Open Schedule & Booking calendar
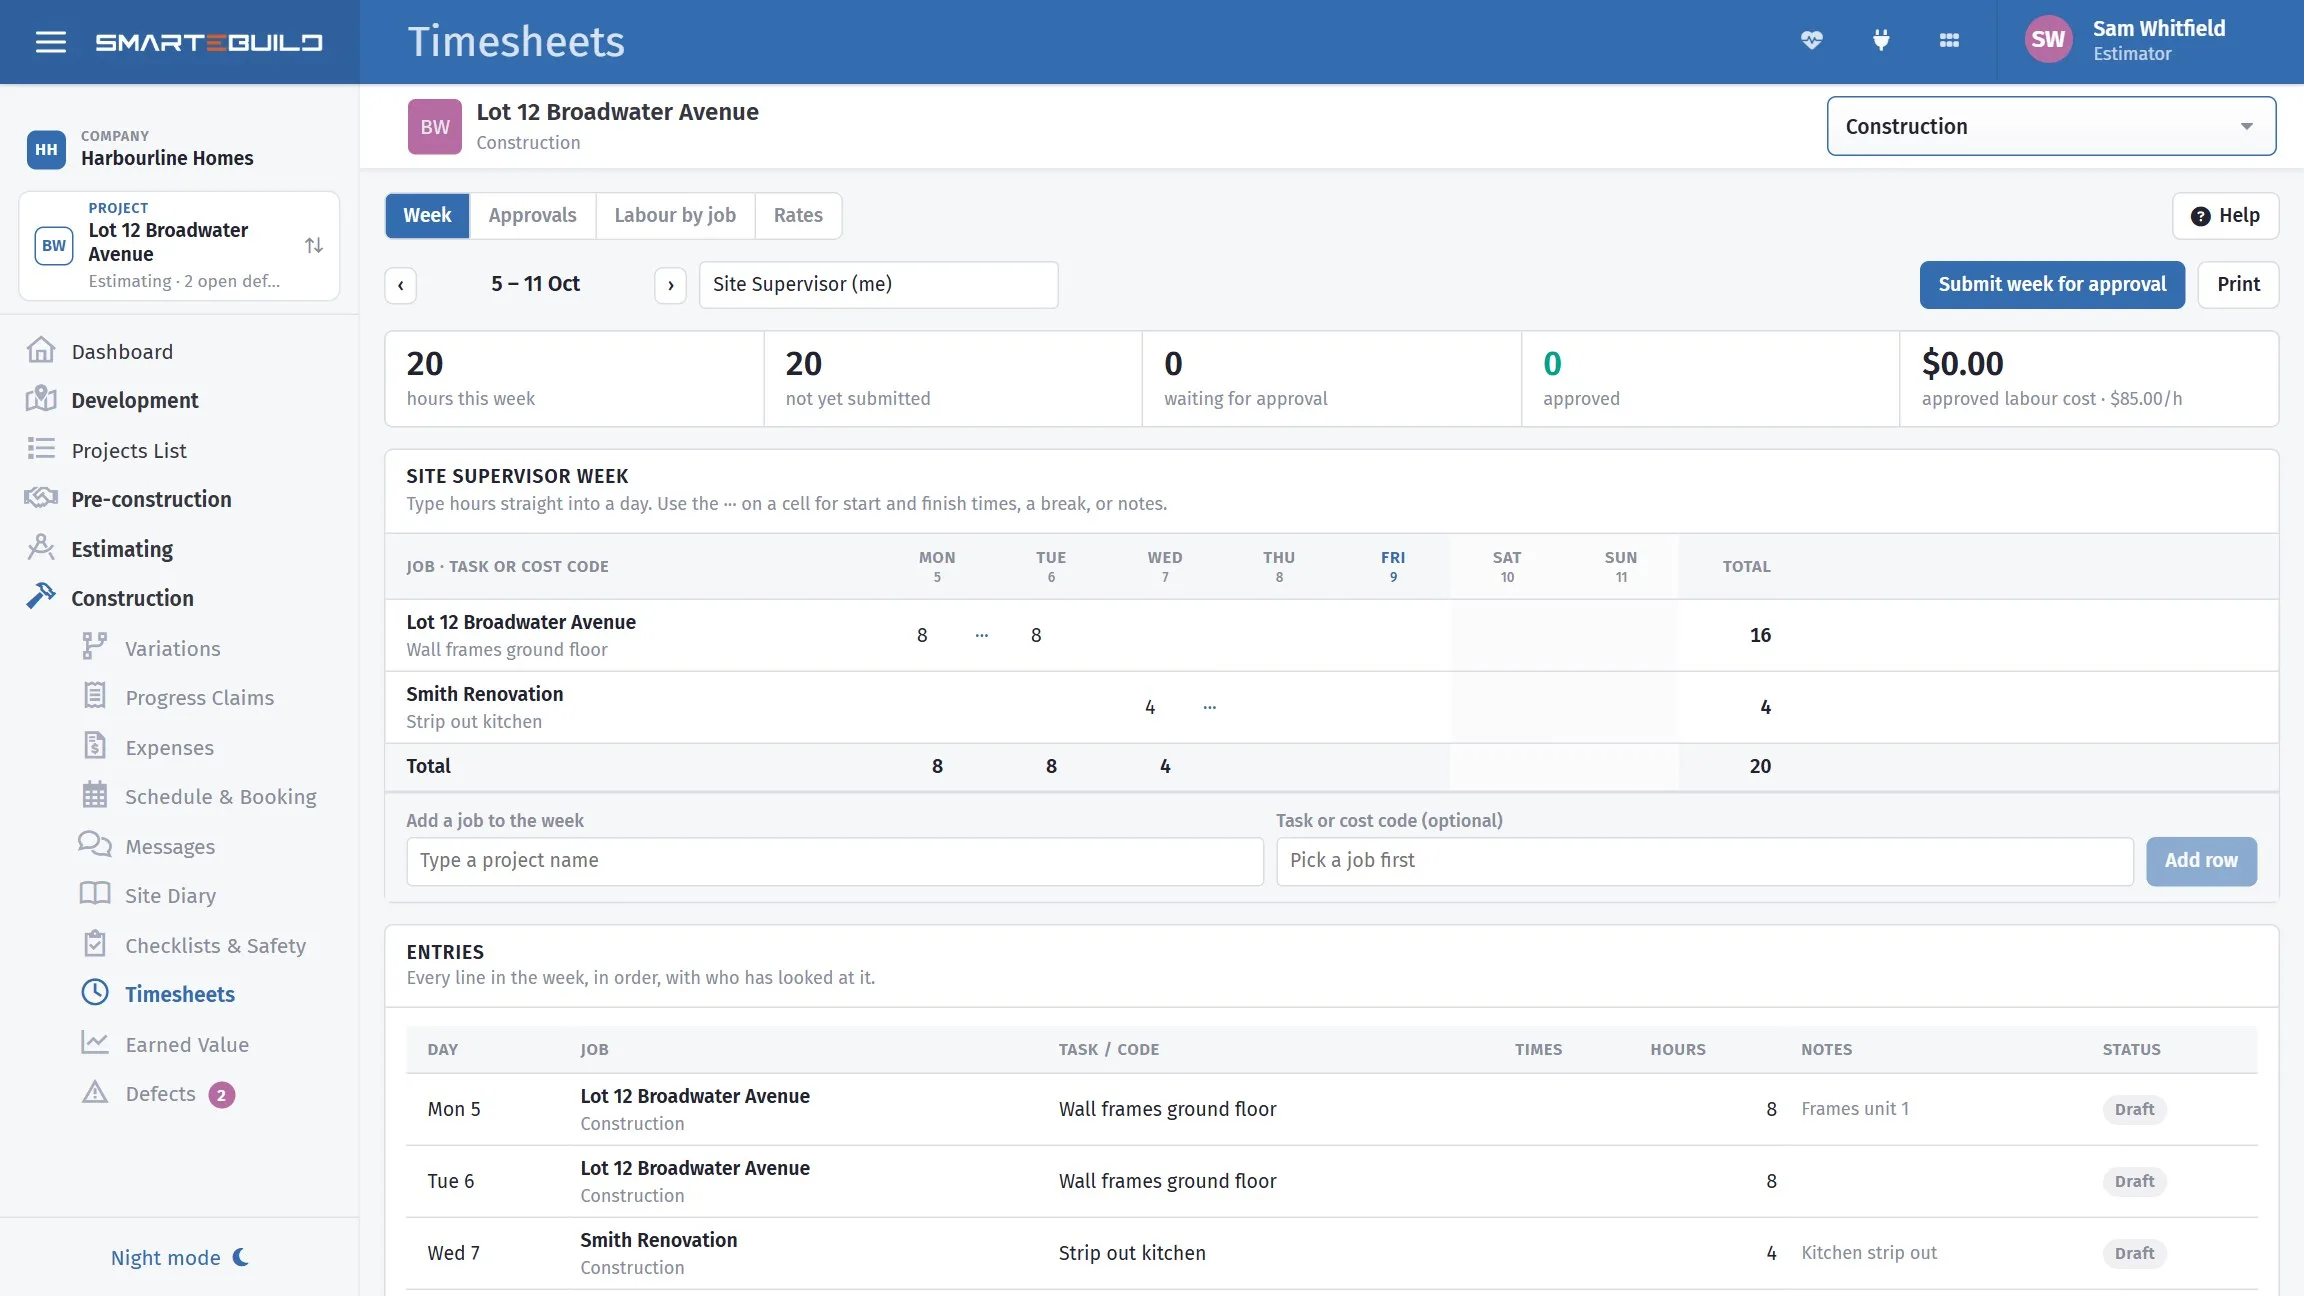This screenshot has height=1296, width=2304. coord(220,796)
